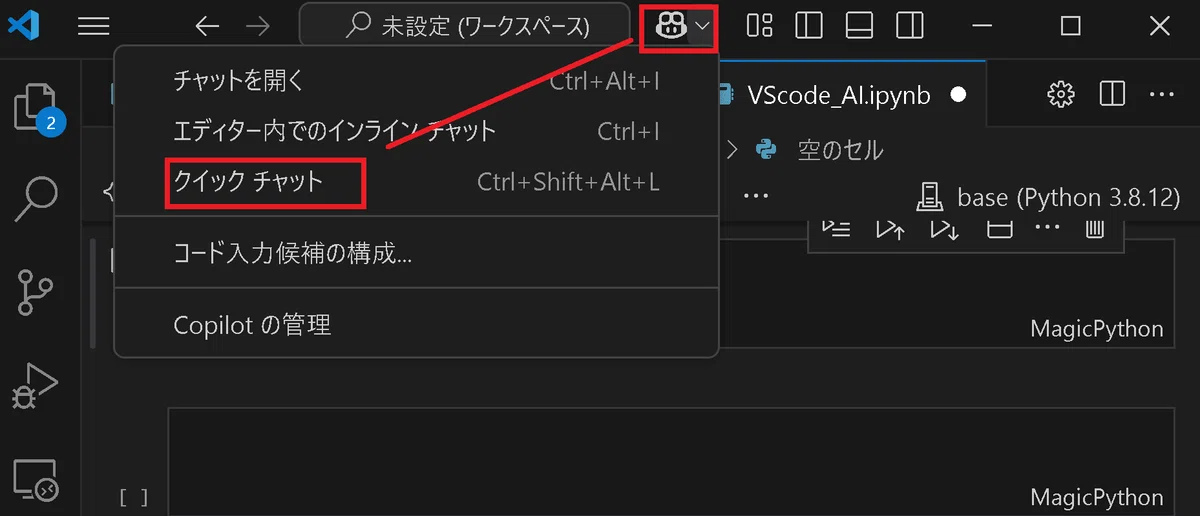Open the Explorer view in the activity bar
Image resolution: width=1200 pixels, height=516 pixels.
click(38, 108)
